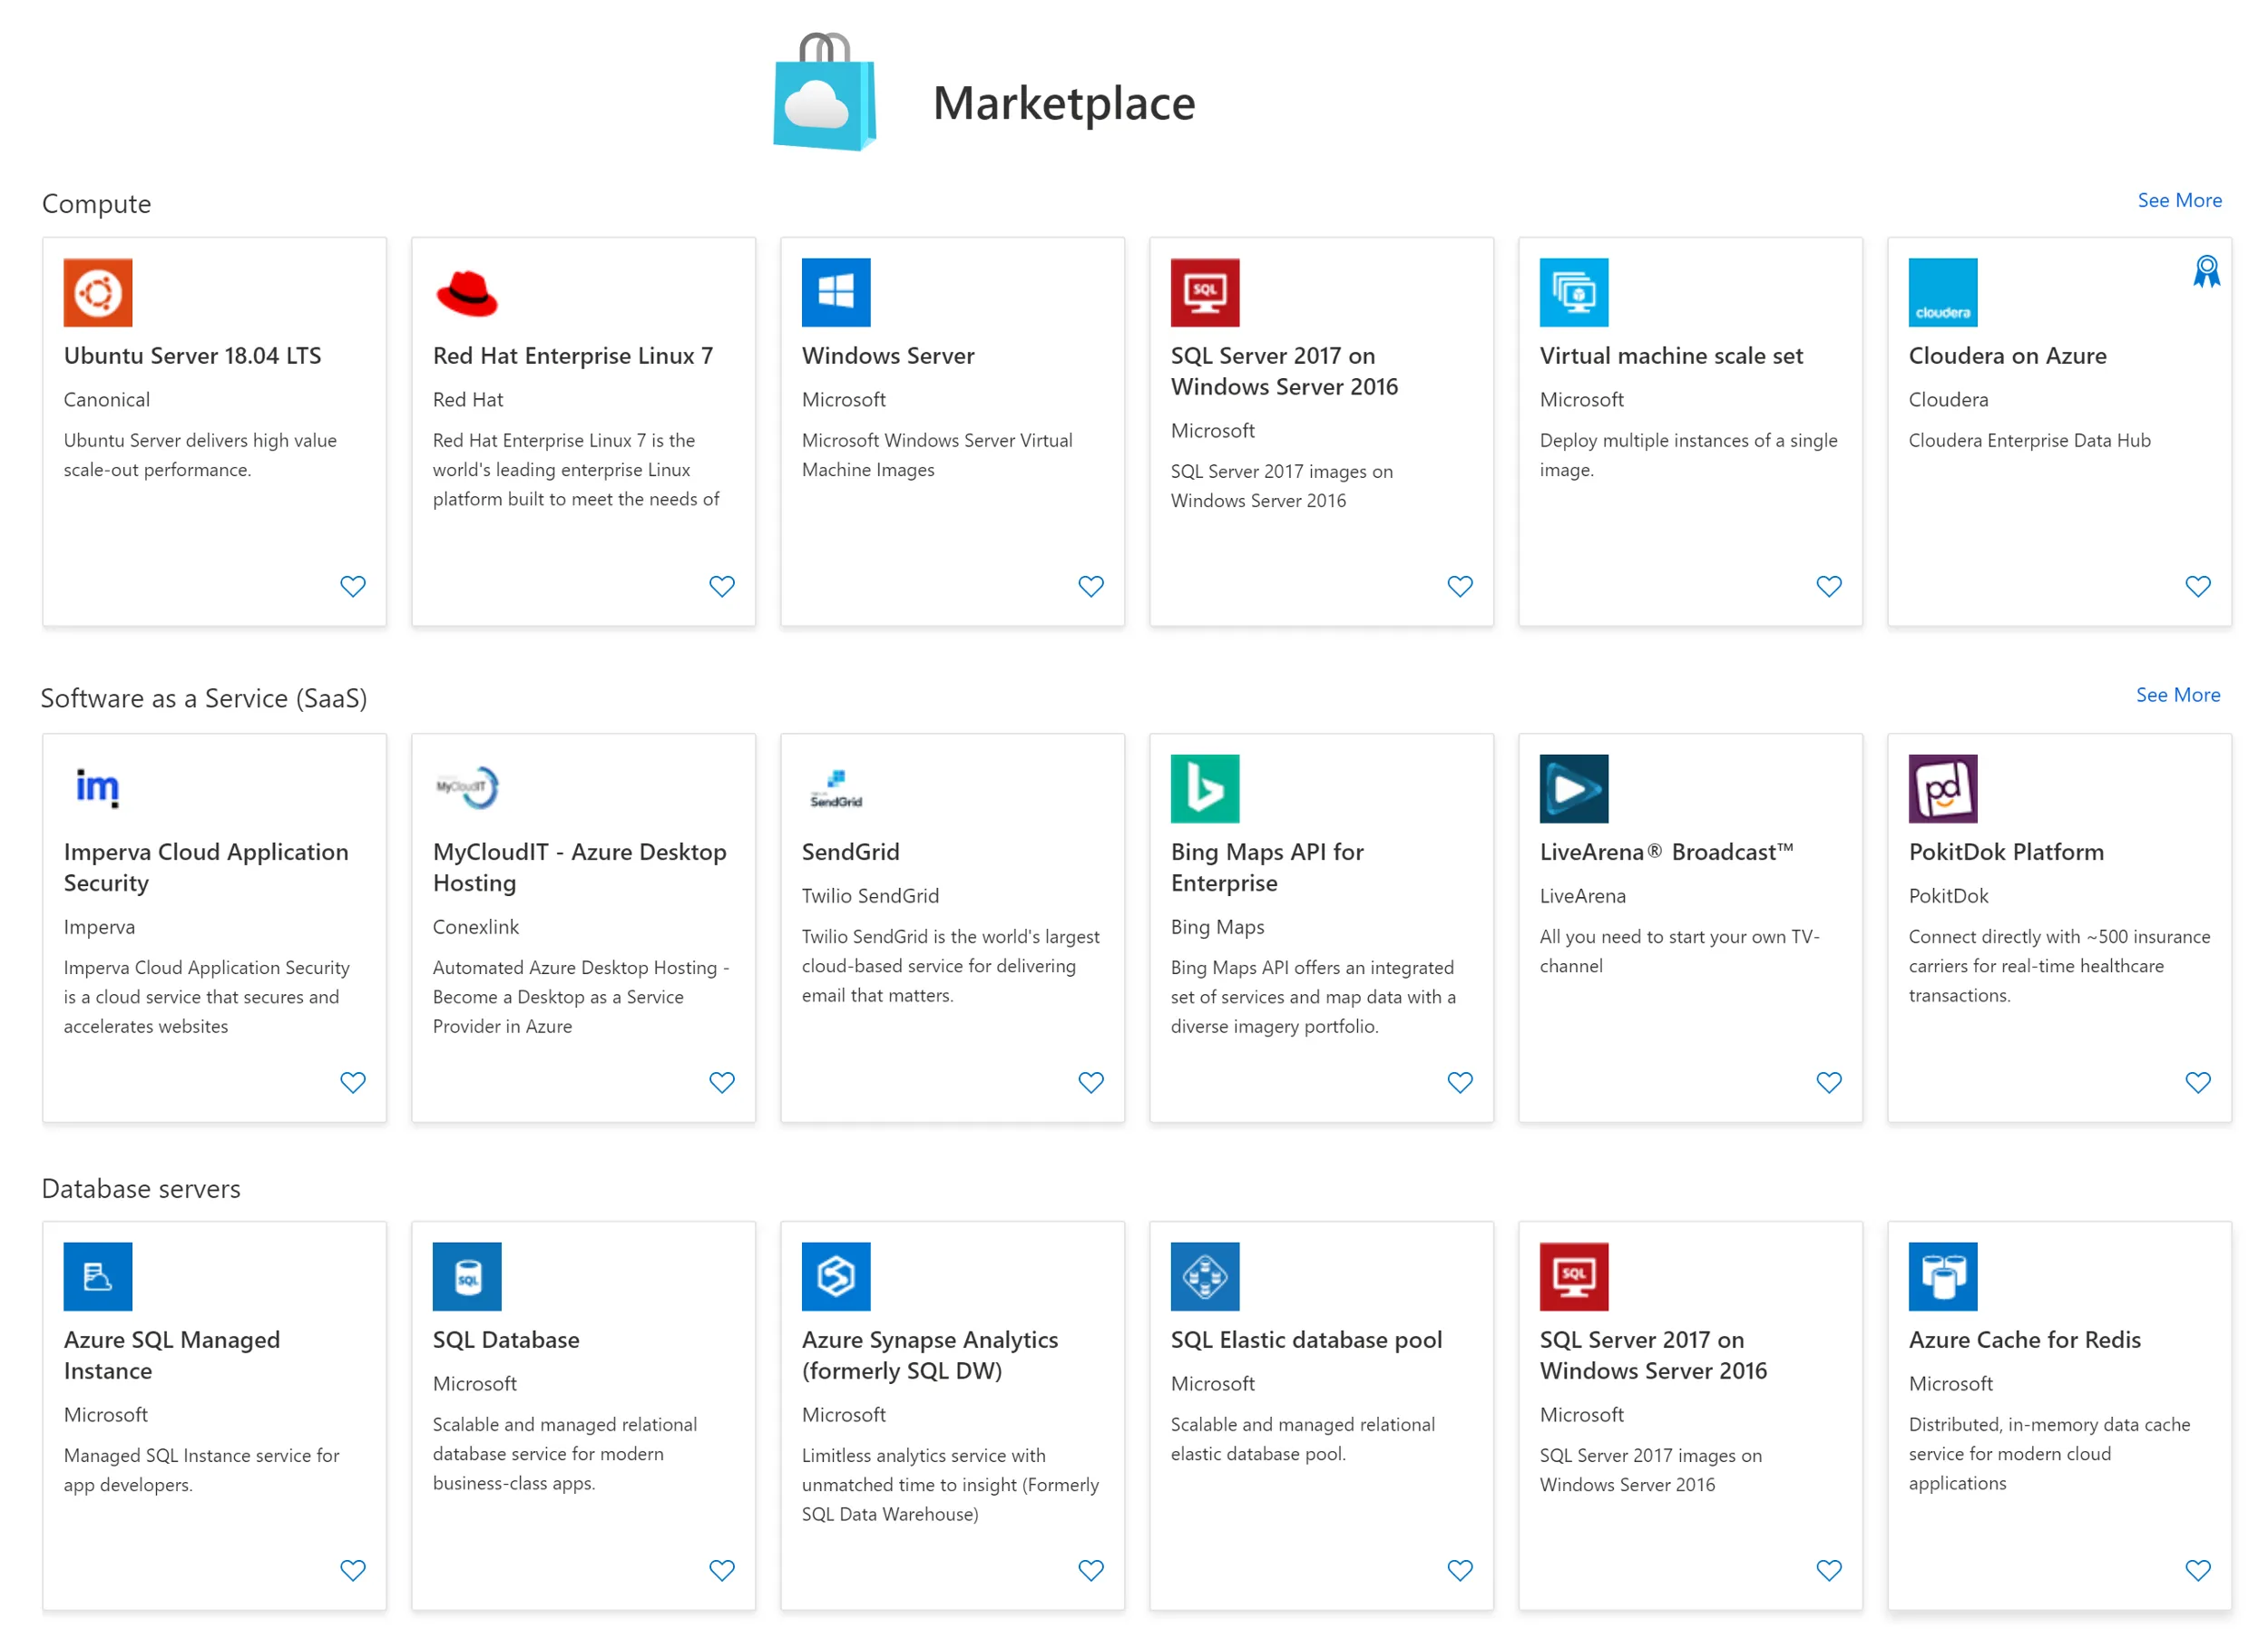Image resolution: width=2268 pixels, height=1648 pixels.
Task: Toggle heart on Database servers SQL Server 2017
Action: click(x=1829, y=1570)
